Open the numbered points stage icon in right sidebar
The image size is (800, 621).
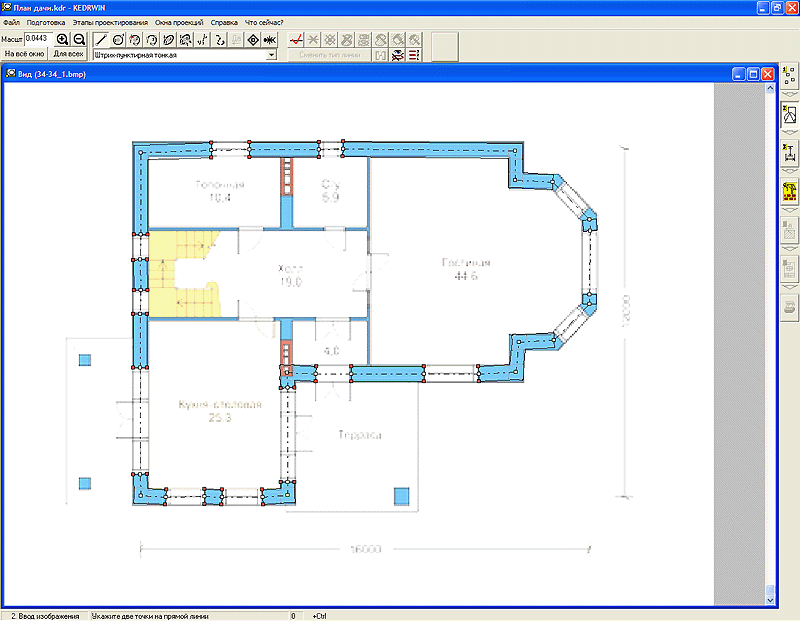(789, 76)
